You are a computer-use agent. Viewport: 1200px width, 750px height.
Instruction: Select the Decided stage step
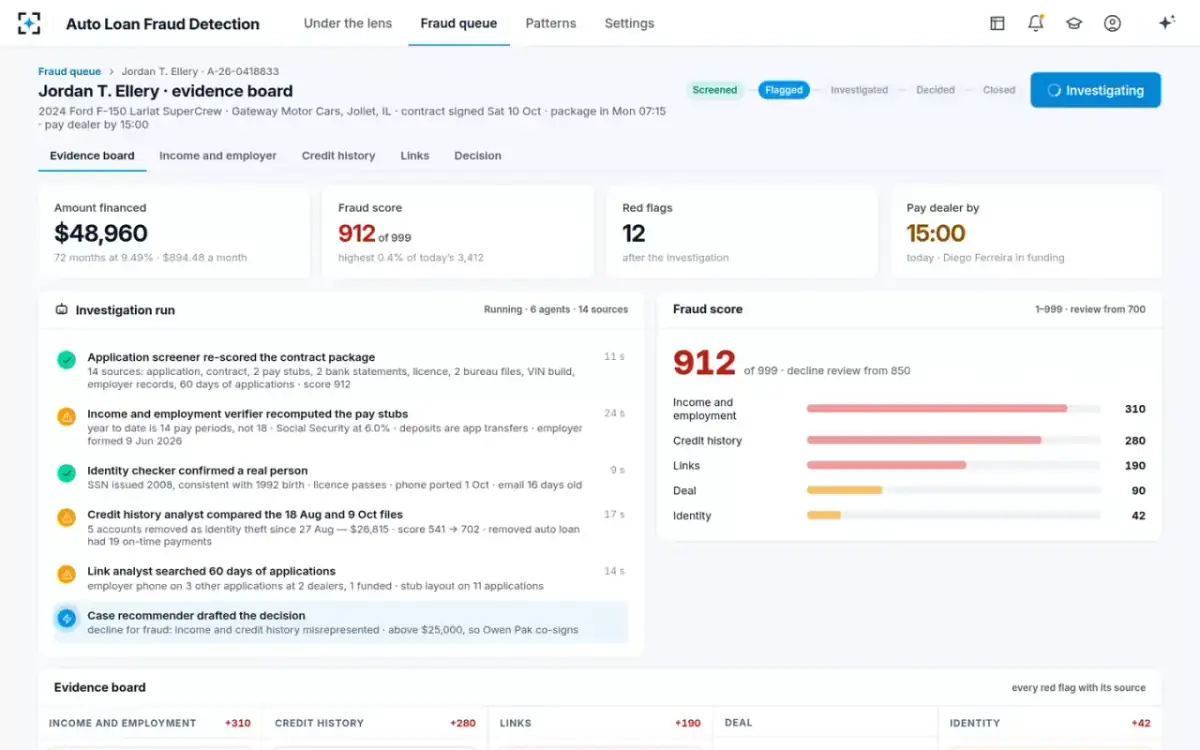click(935, 90)
